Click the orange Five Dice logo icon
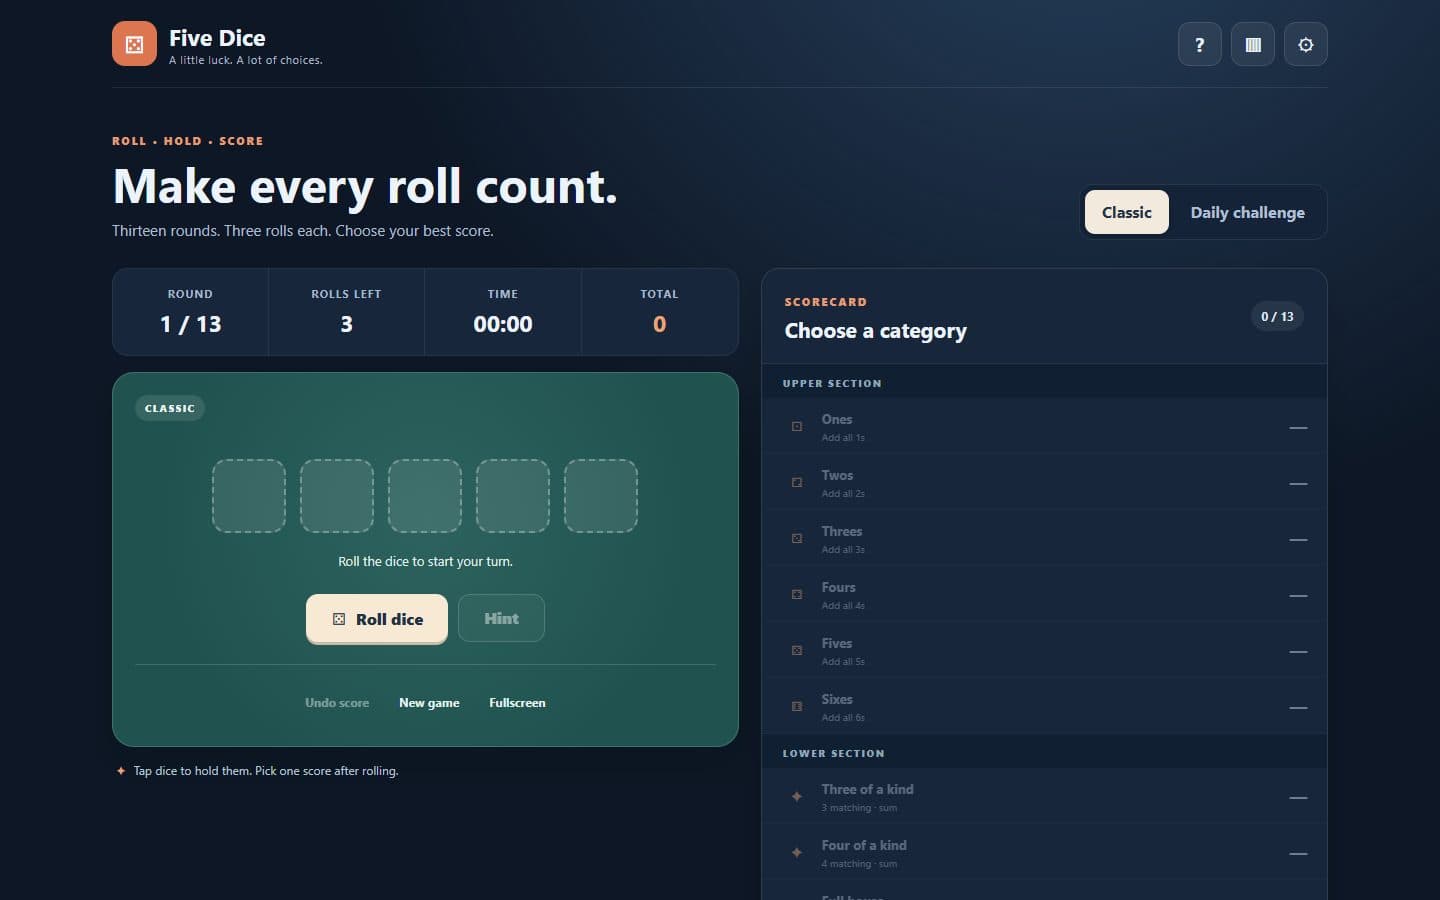This screenshot has width=1440, height=900. click(x=134, y=44)
